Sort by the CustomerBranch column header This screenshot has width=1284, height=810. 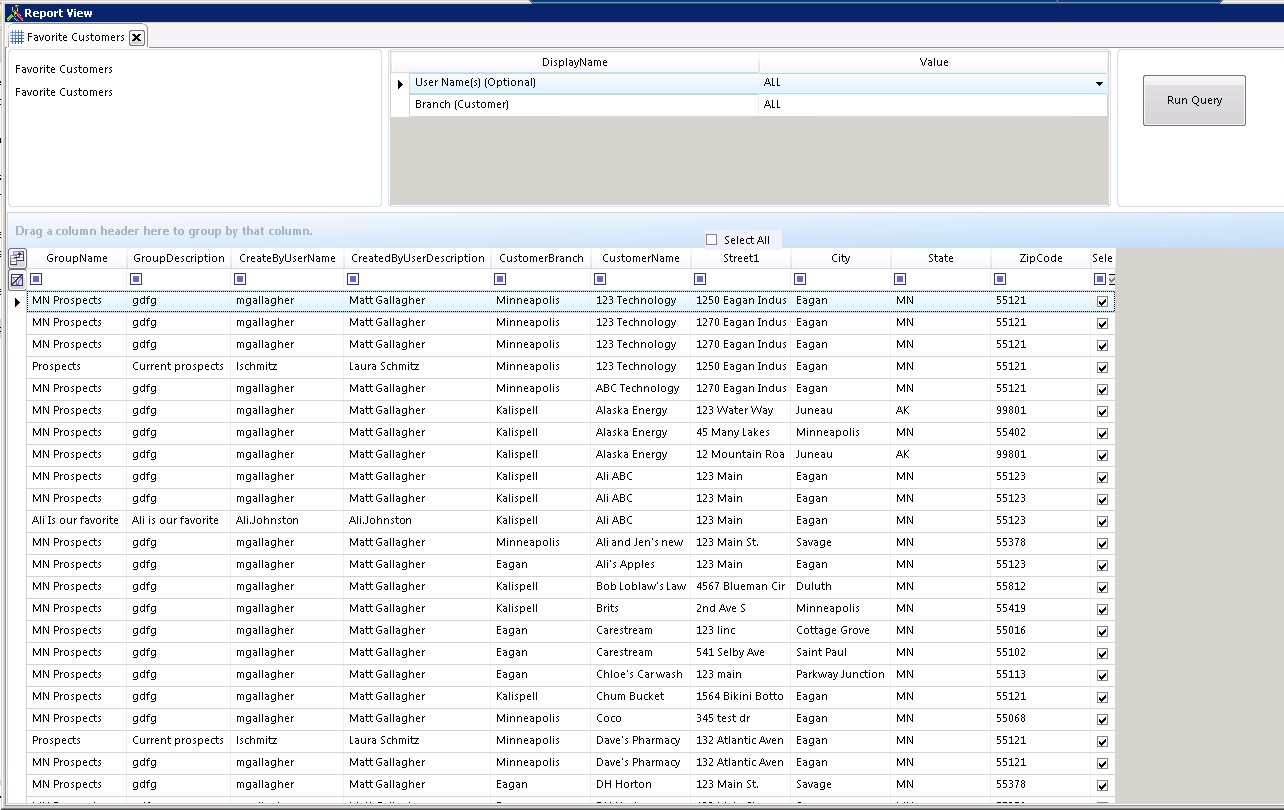click(541, 258)
